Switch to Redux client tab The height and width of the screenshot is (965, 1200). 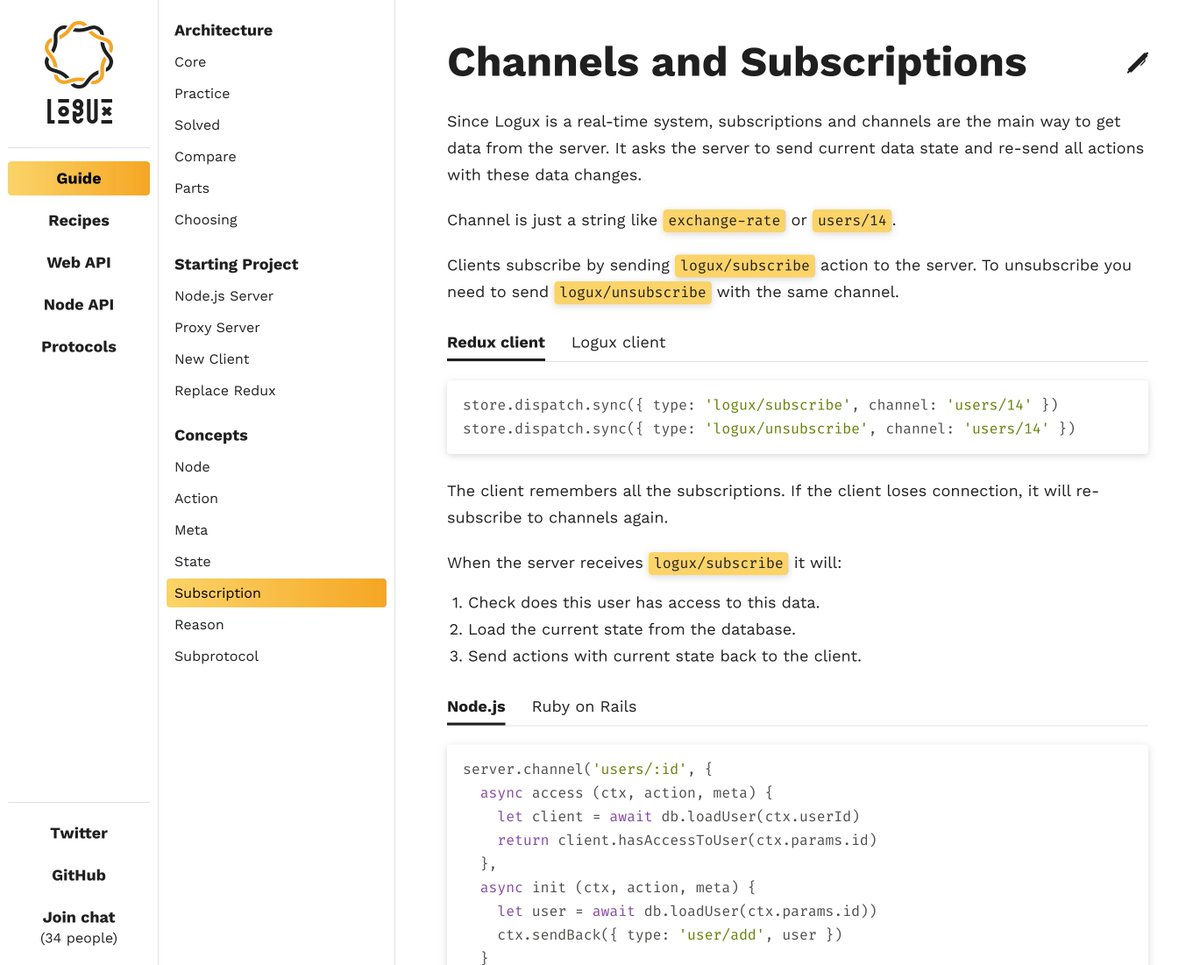(496, 342)
